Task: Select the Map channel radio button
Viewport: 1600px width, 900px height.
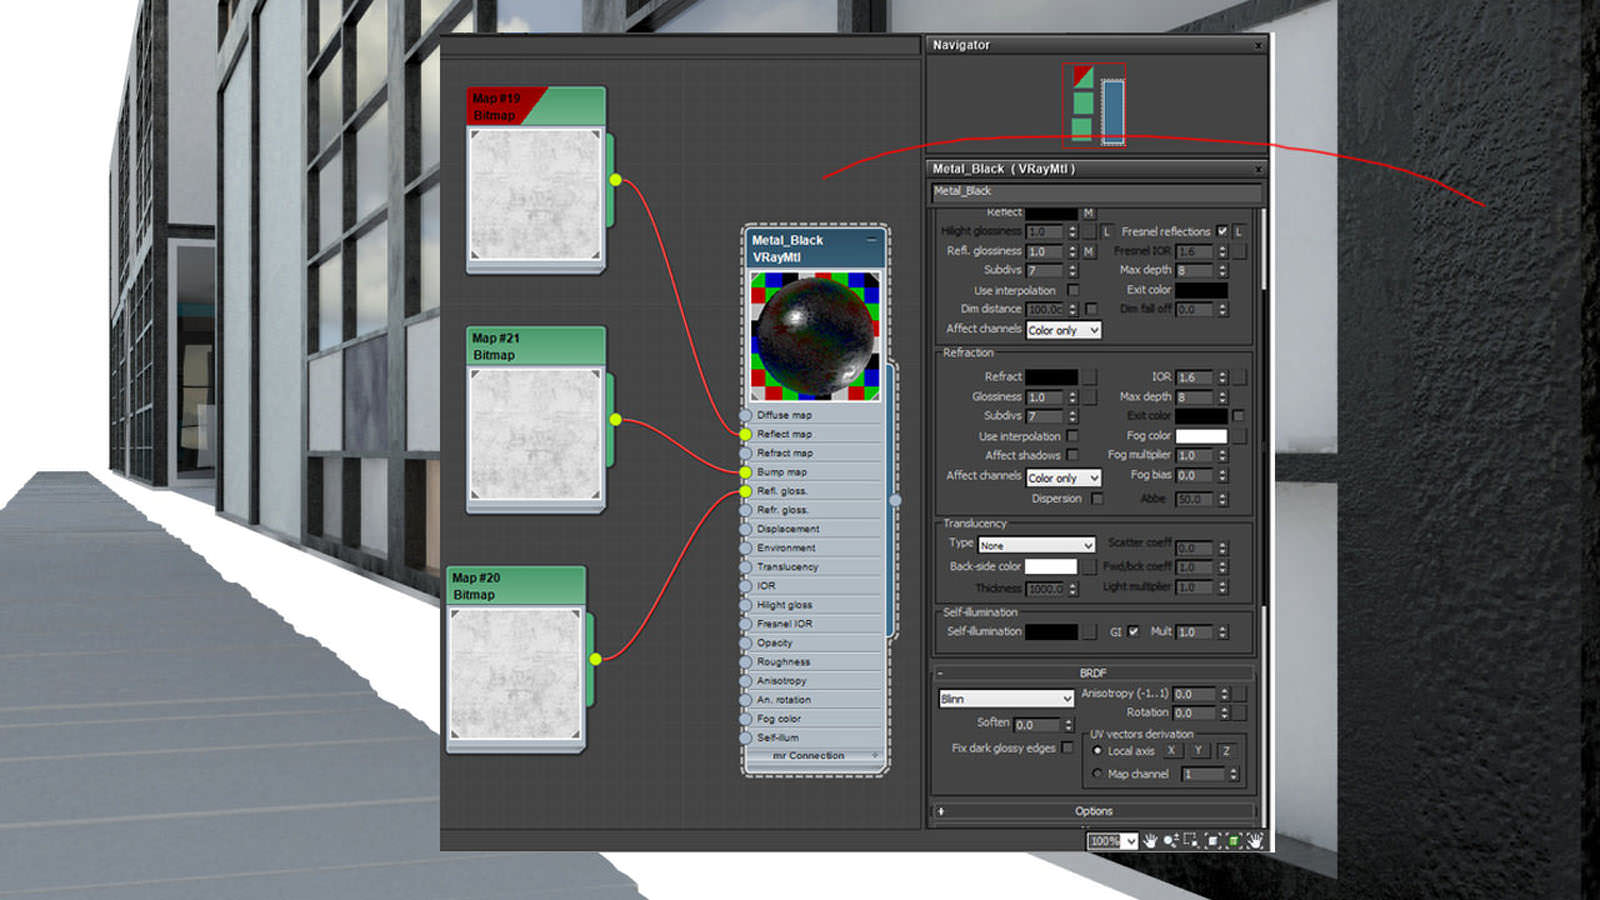Action: pyautogui.click(x=1098, y=774)
